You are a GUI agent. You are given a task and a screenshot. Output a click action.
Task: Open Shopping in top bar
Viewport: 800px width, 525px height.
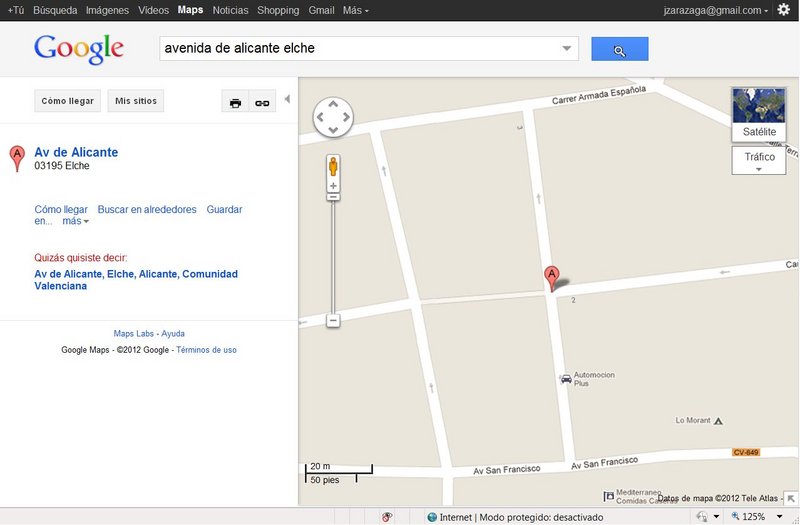tap(278, 10)
